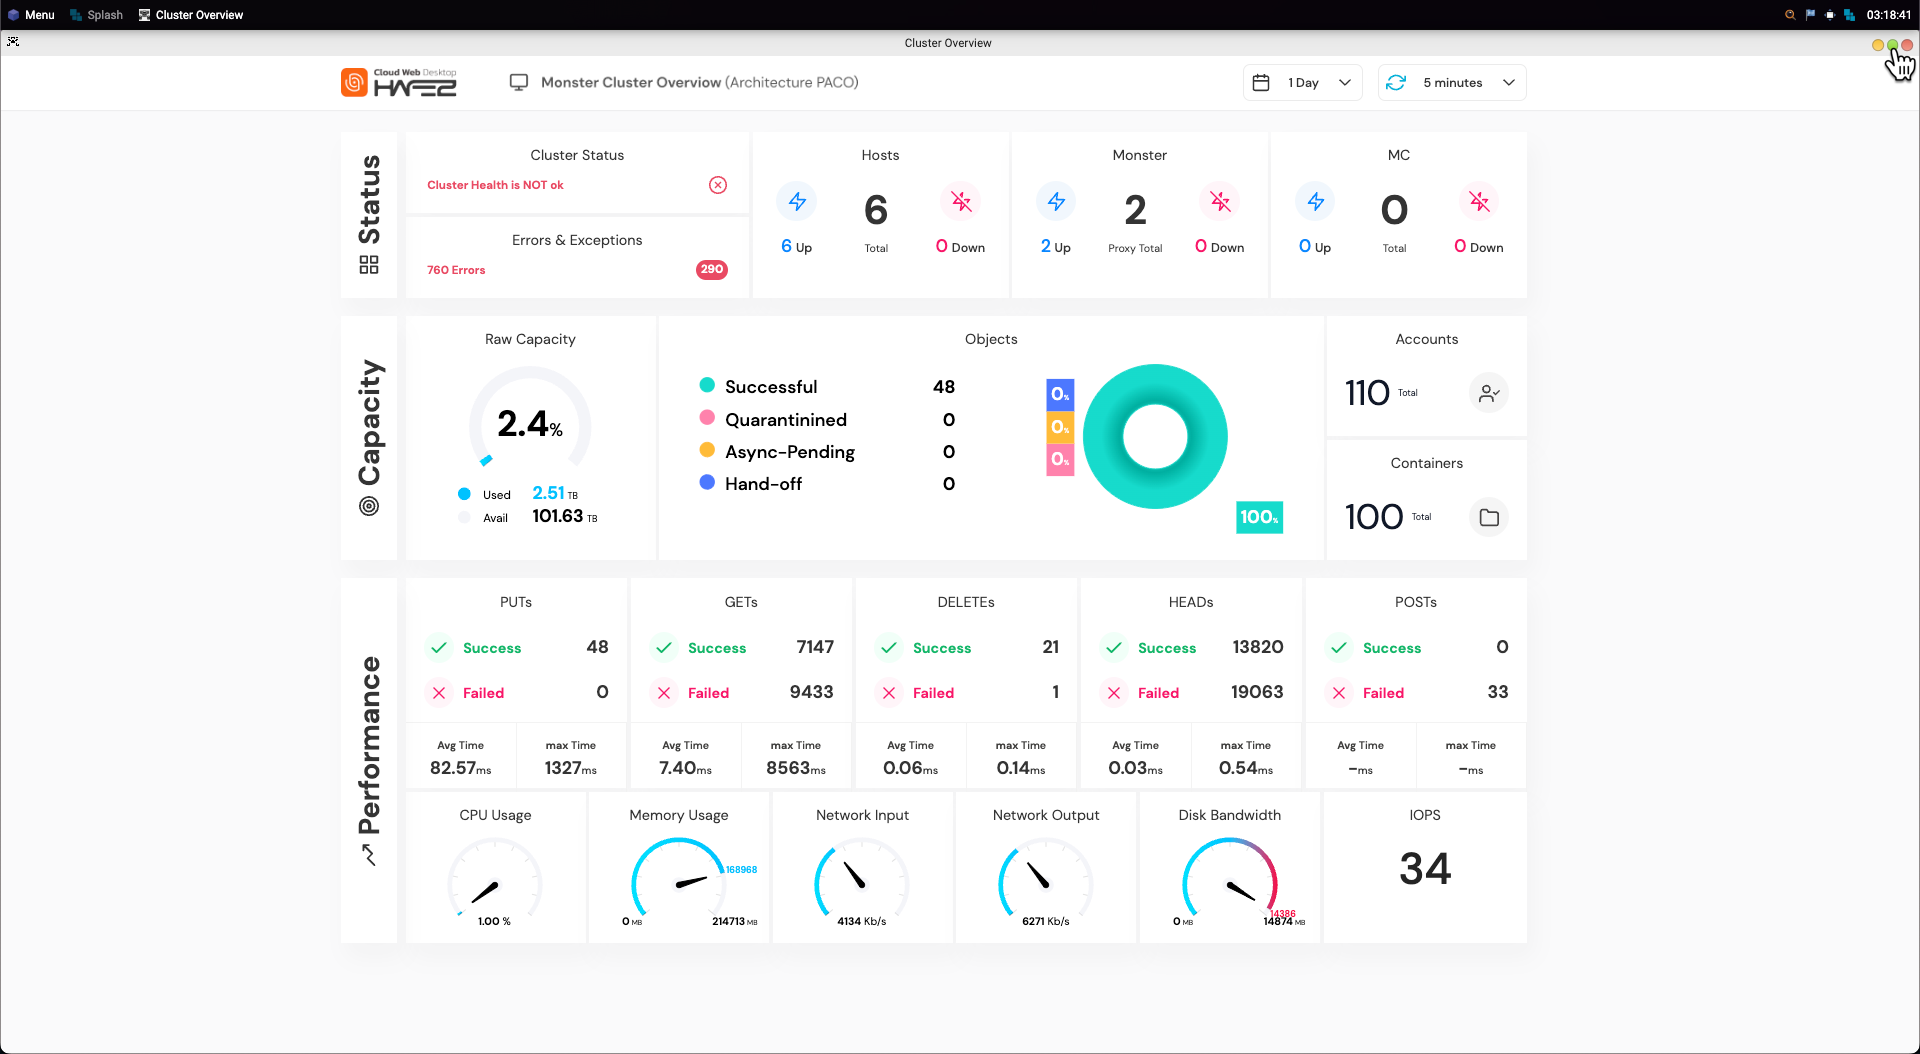Click the Monster Down crossed-lightning icon
Viewport: 1920px width, 1054px height.
[x=1220, y=202]
